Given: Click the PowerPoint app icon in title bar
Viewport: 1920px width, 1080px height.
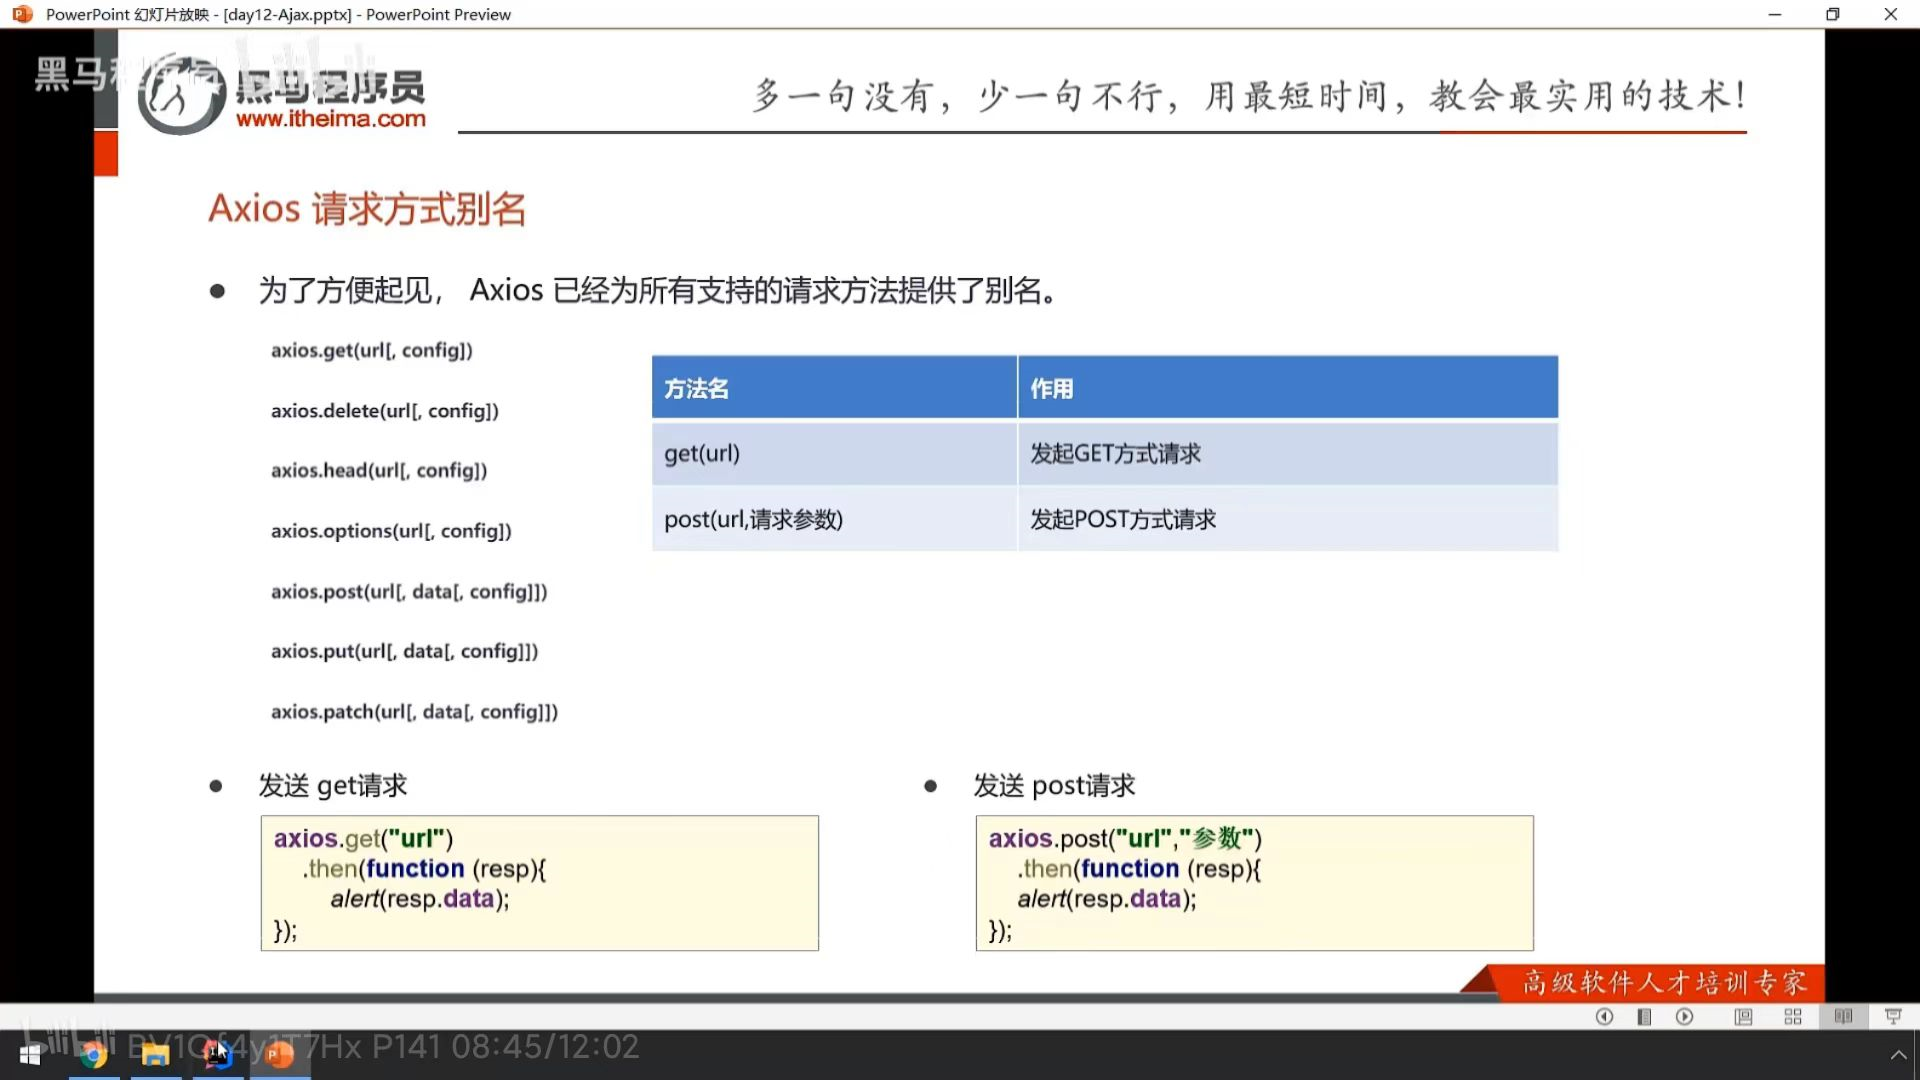Looking at the screenshot, I should [x=22, y=14].
